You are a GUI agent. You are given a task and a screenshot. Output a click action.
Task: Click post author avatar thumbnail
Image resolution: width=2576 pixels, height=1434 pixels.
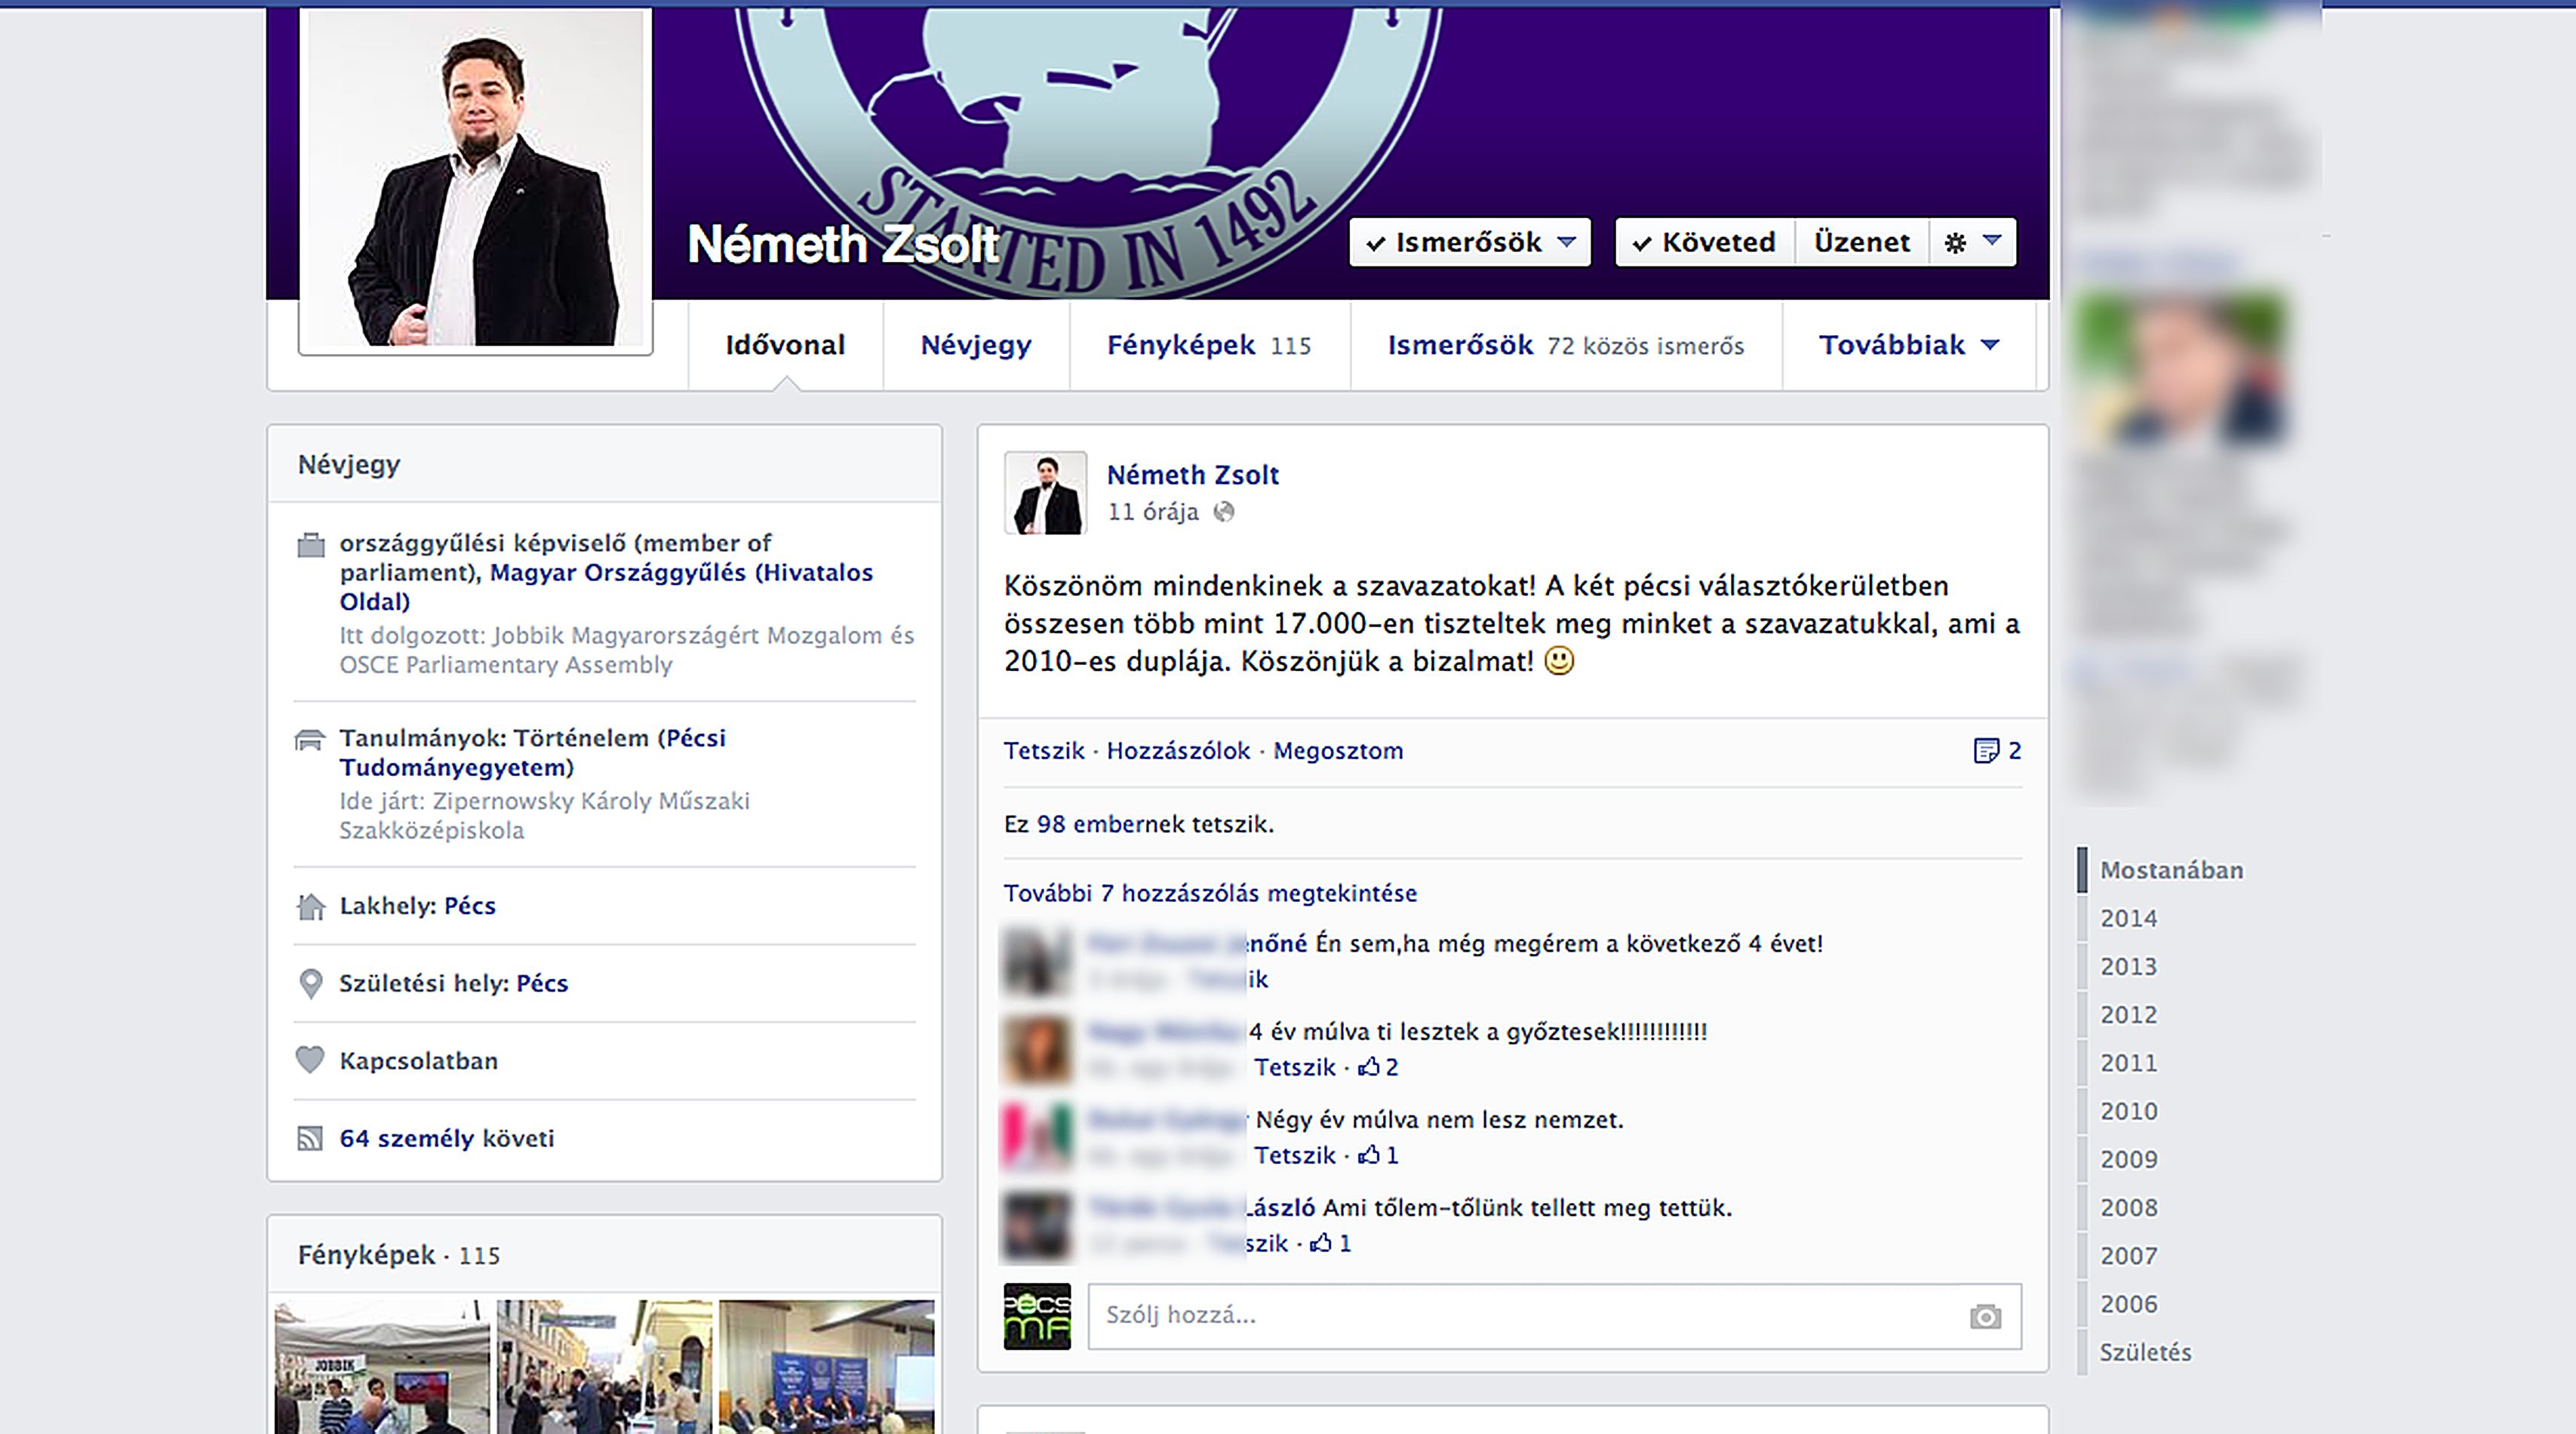click(x=1045, y=492)
